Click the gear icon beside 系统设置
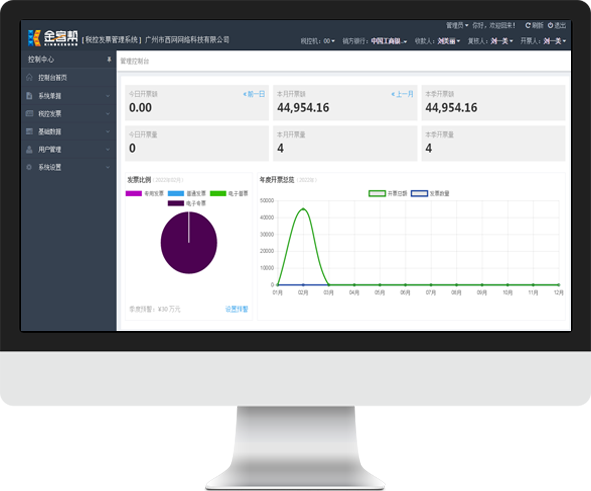Image resolution: width=591 pixels, height=491 pixels. tap(29, 167)
